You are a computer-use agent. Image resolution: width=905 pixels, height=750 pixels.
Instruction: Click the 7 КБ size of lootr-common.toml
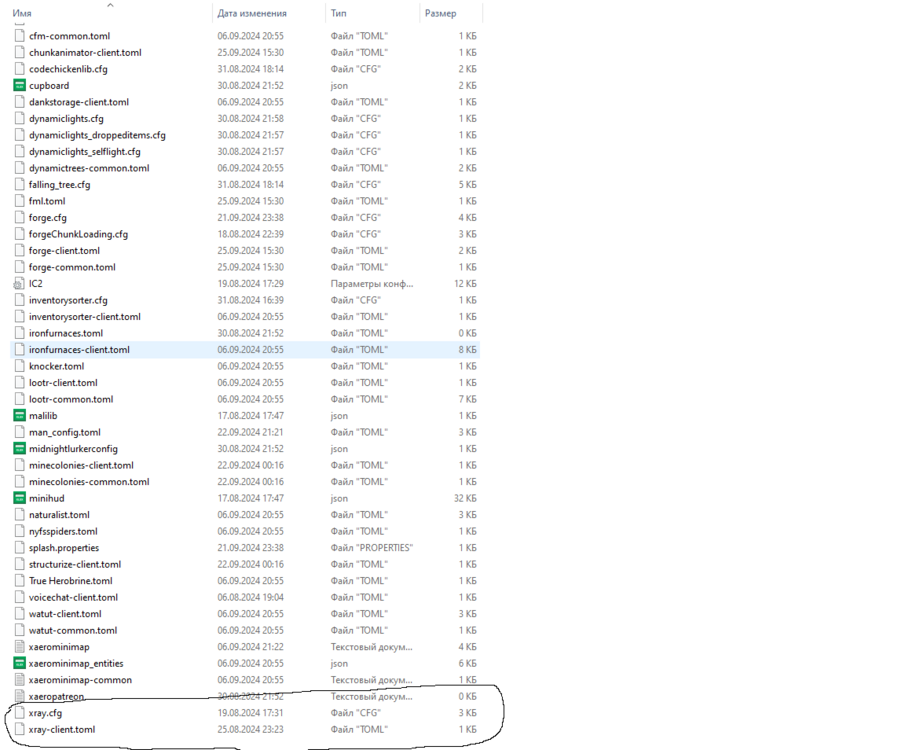click(468, 400)
